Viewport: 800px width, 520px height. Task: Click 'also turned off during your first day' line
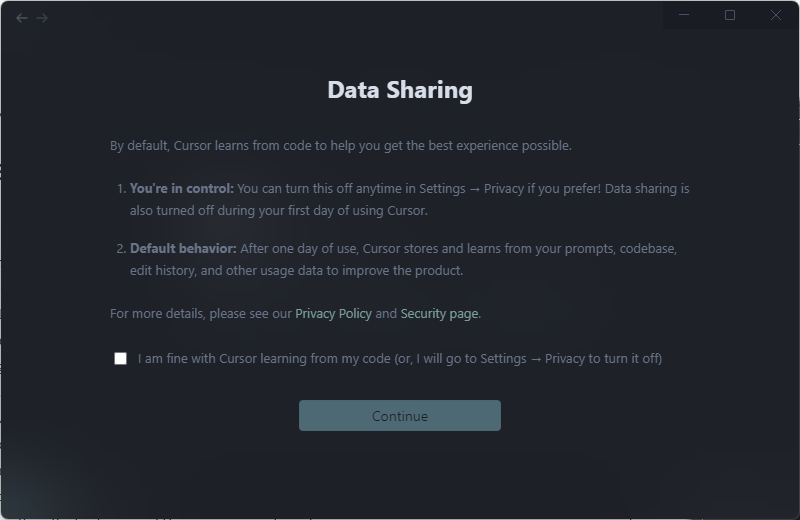tap(279, 211)
